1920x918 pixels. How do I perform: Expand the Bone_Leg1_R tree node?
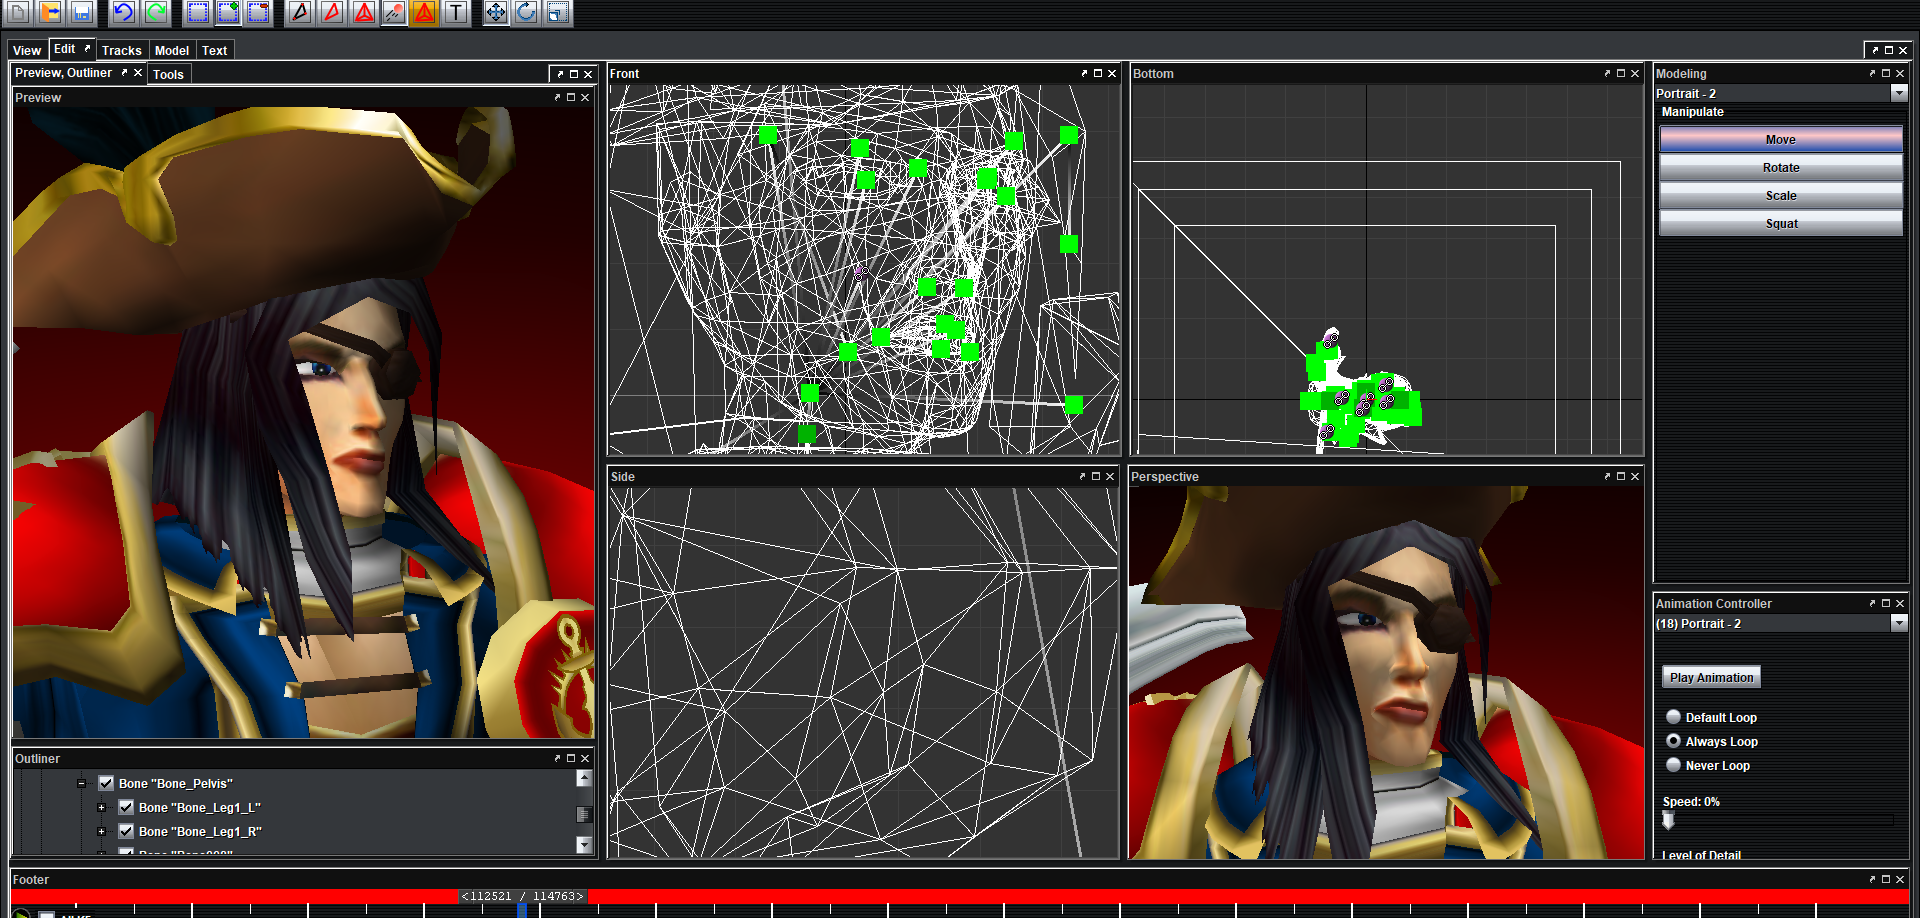101,831
